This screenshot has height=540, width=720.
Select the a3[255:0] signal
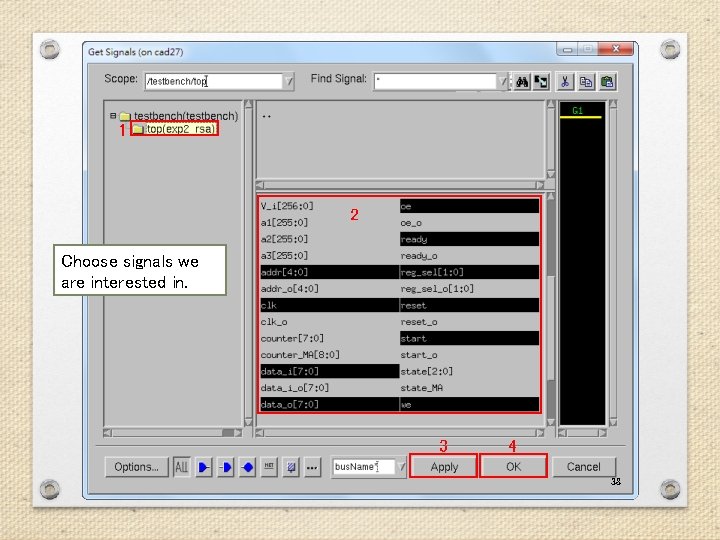330,256
